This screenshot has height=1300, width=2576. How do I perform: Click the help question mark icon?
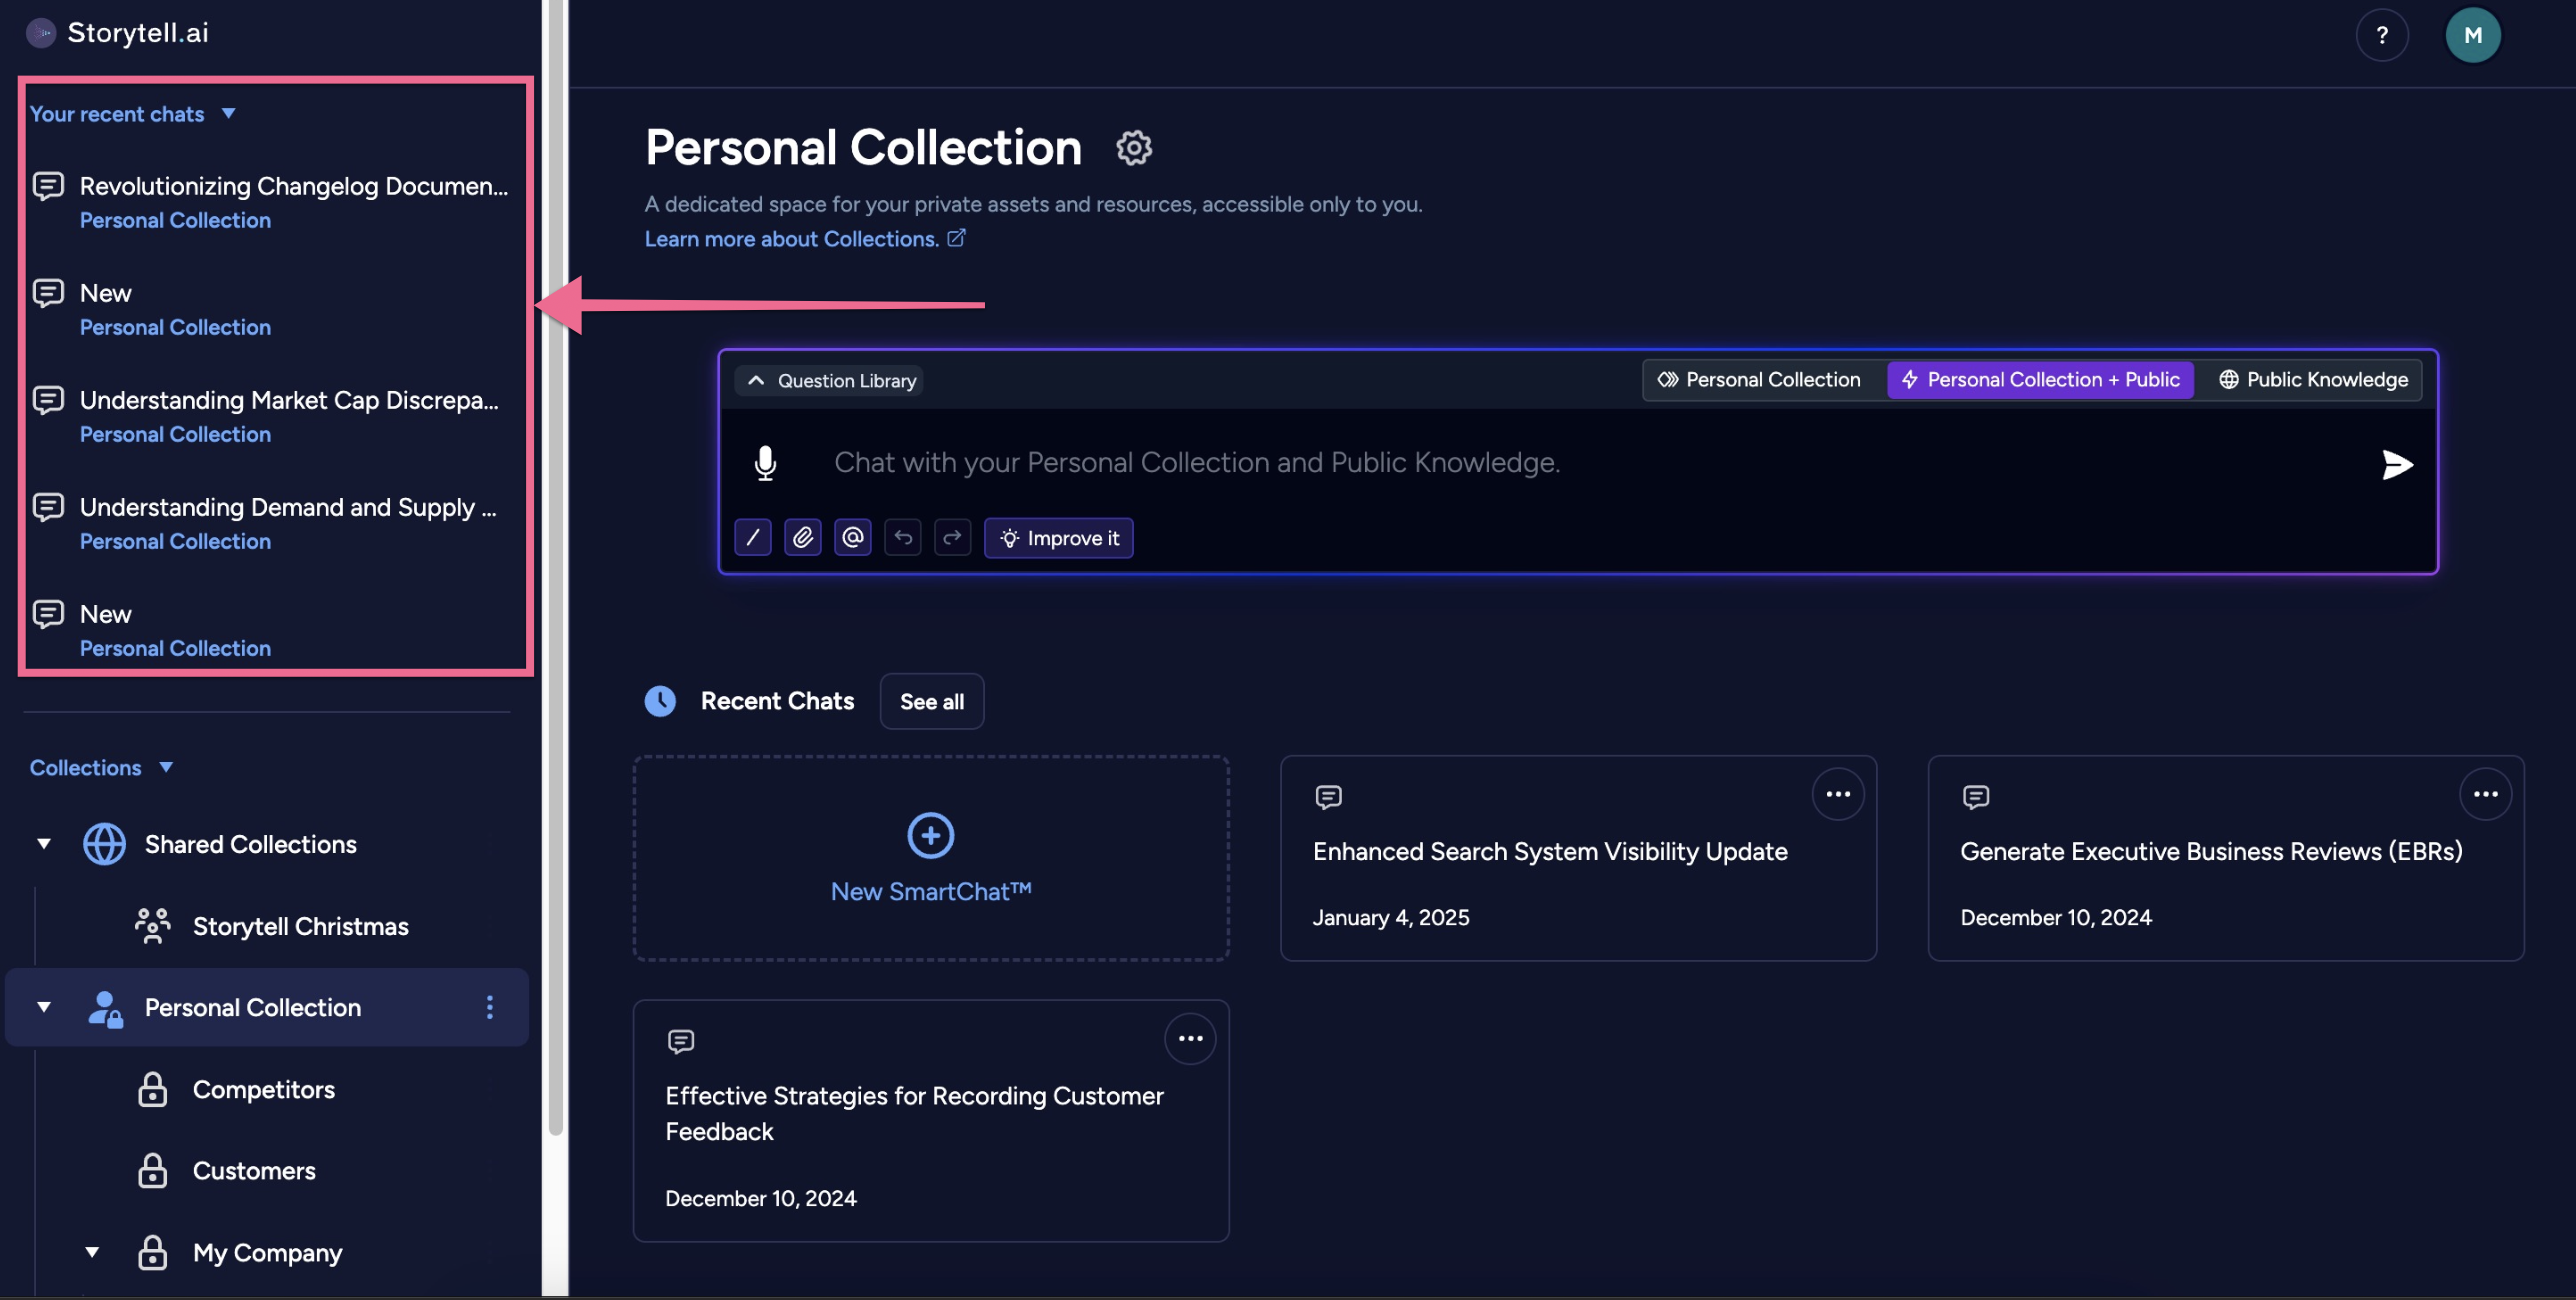click(2381, 35)
